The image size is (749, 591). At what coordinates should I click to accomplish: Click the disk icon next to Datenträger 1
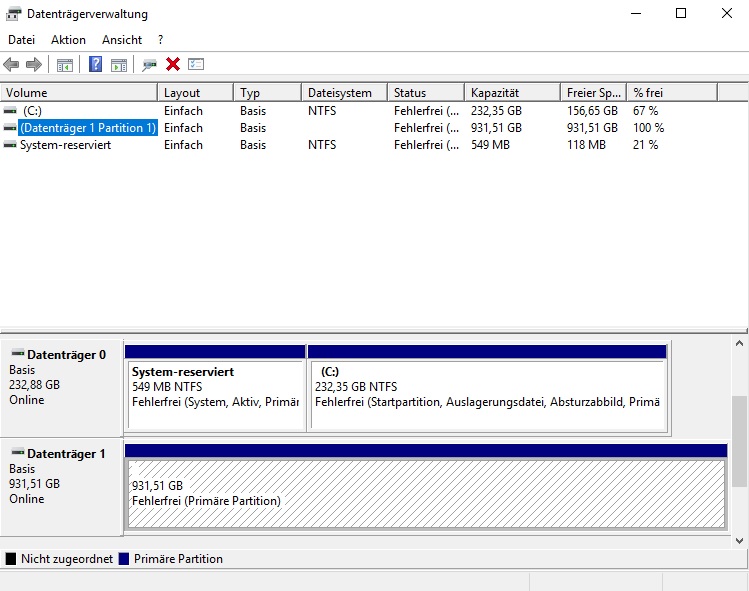click(x=18, y=452)
